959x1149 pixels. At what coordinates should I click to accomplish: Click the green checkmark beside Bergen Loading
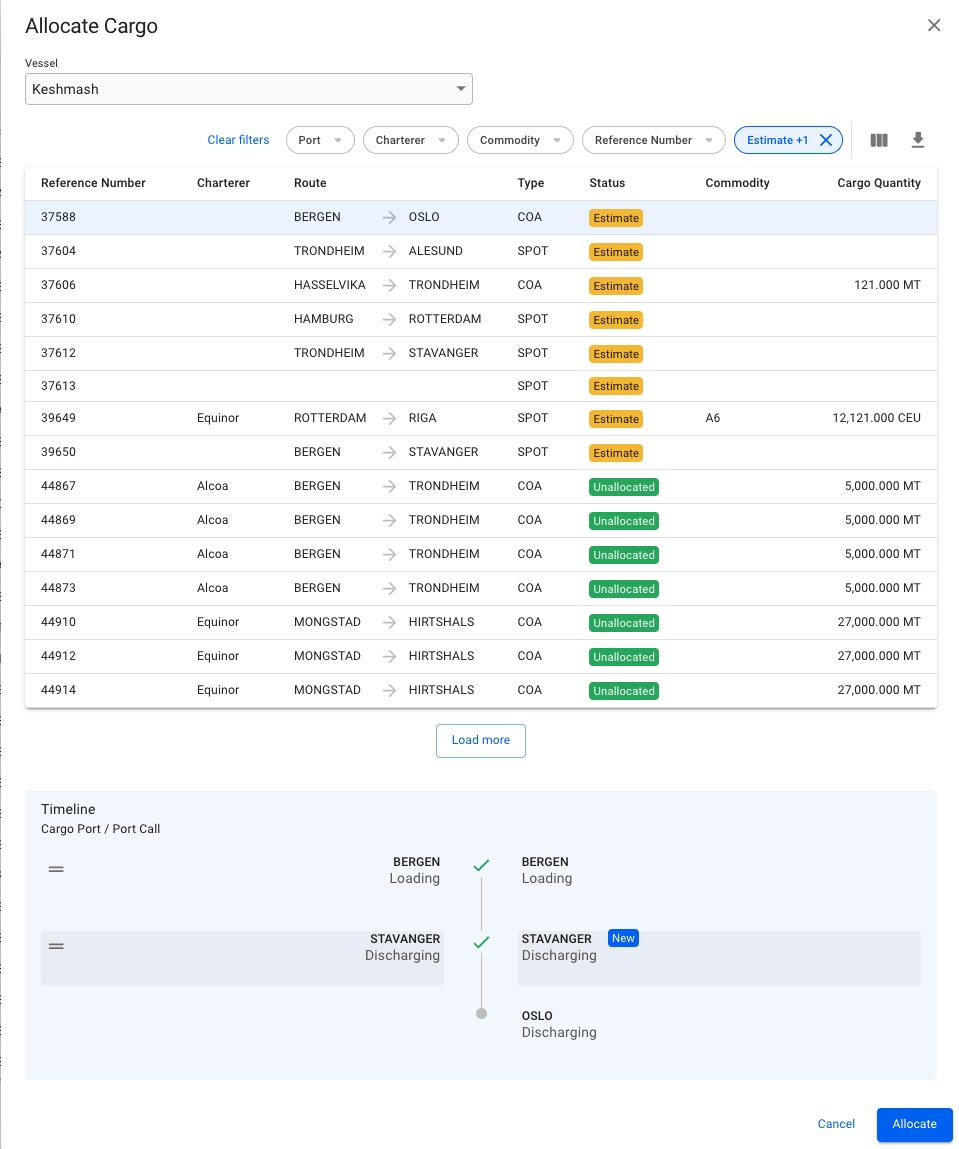pyautogui.click(x=481, y=866)
